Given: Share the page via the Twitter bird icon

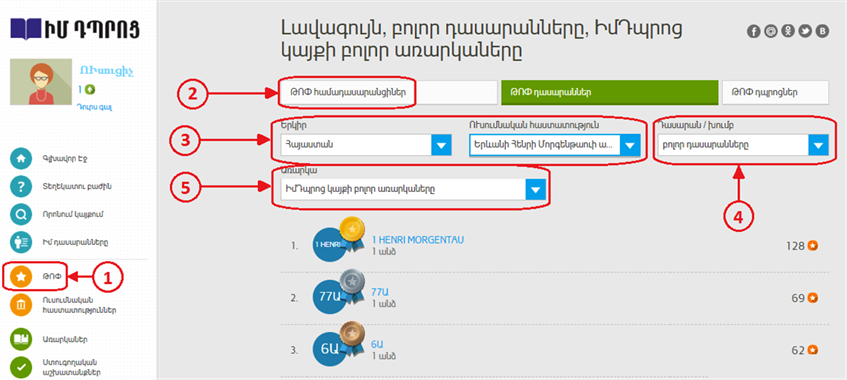Looking at the screenshot, I should pos(805,31).
